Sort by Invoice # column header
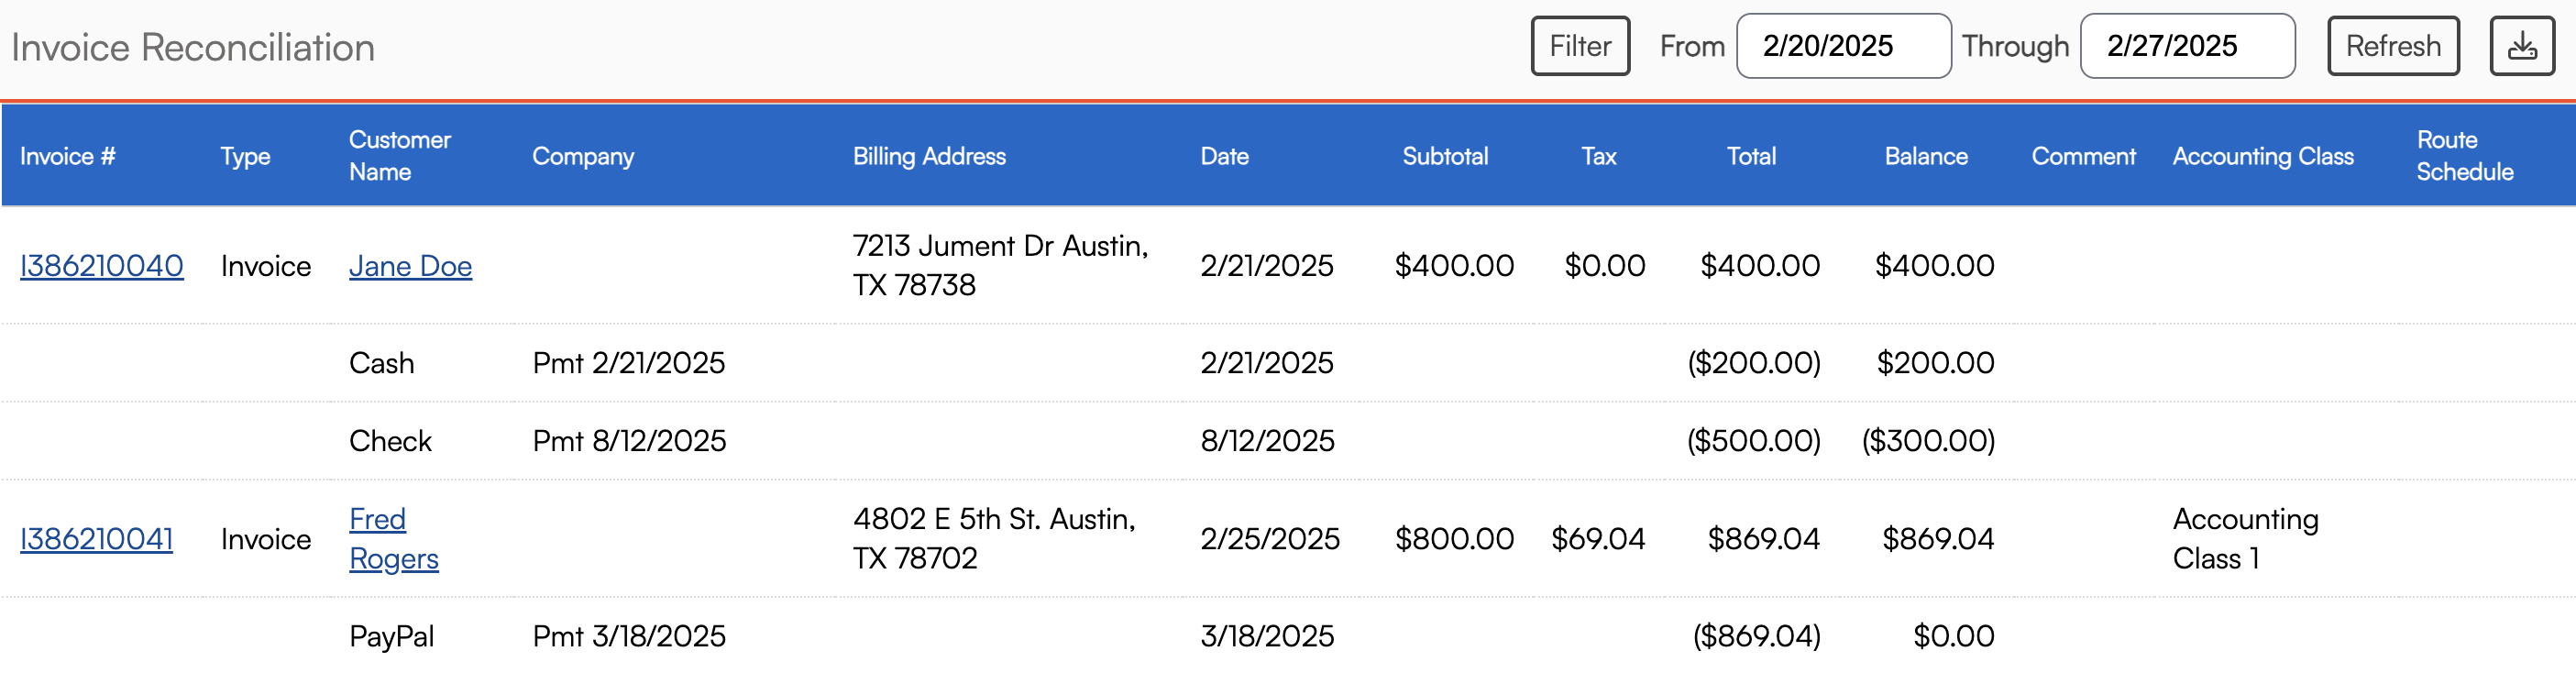This screenshot has width=2576, height=673. [67, 156]
